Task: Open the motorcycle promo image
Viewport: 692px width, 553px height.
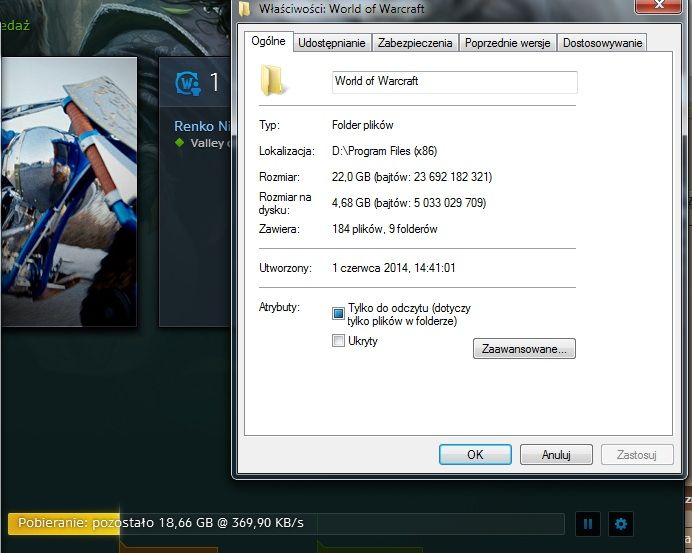Action: pos(69,192)
